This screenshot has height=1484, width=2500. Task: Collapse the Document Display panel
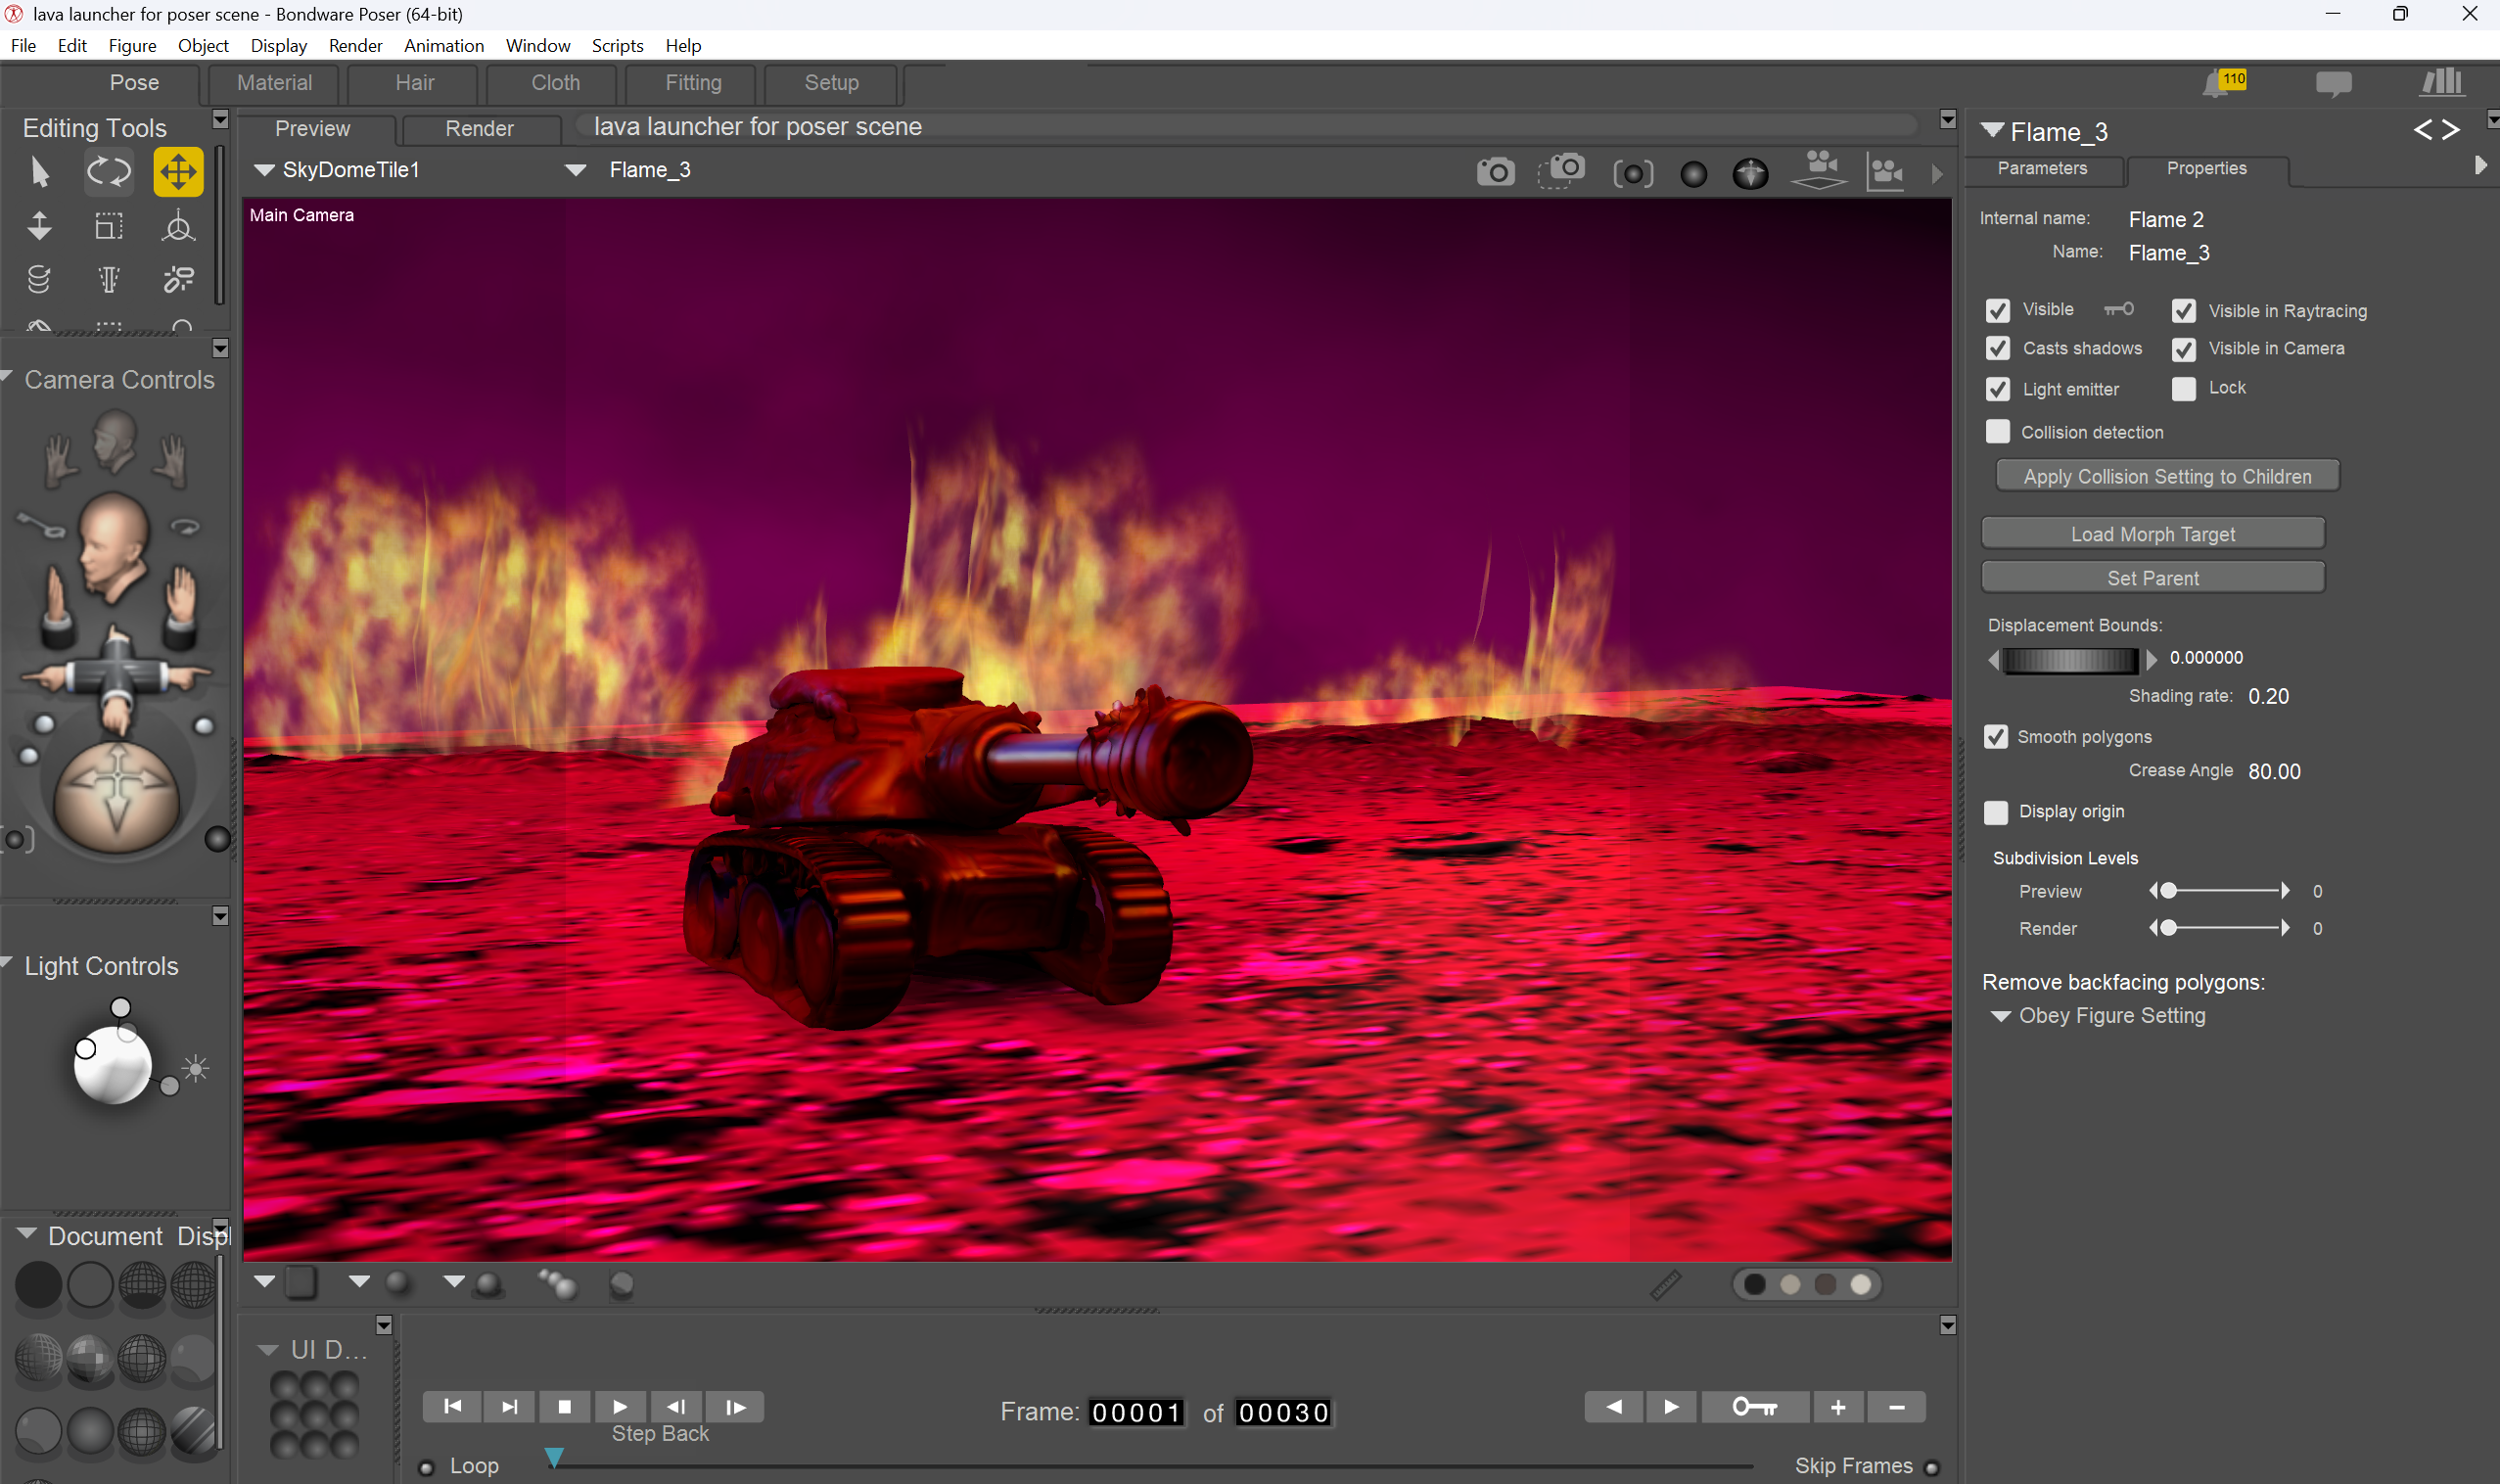tap(27, 1234)
